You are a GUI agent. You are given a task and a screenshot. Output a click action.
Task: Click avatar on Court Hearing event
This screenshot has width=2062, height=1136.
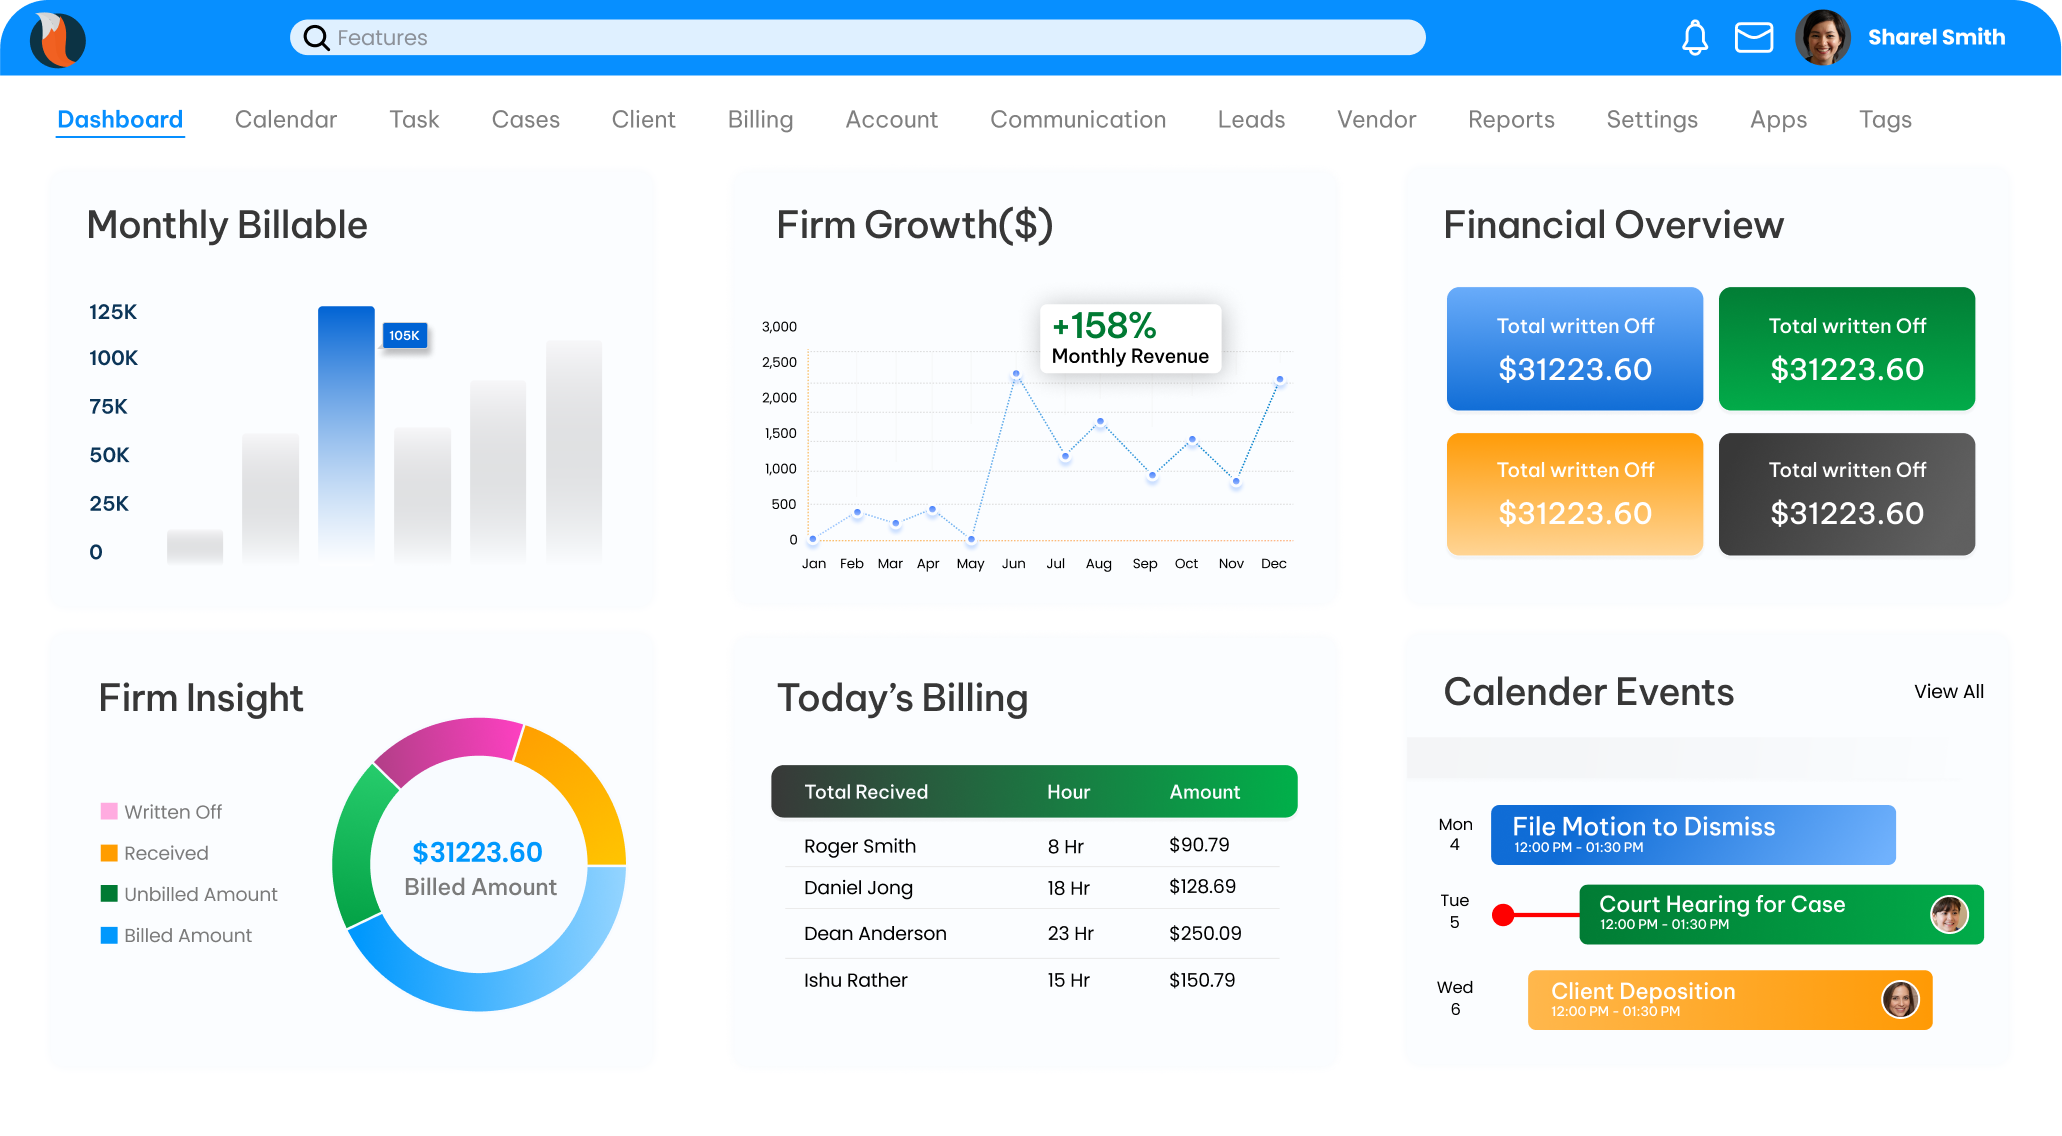point(1948,914)
